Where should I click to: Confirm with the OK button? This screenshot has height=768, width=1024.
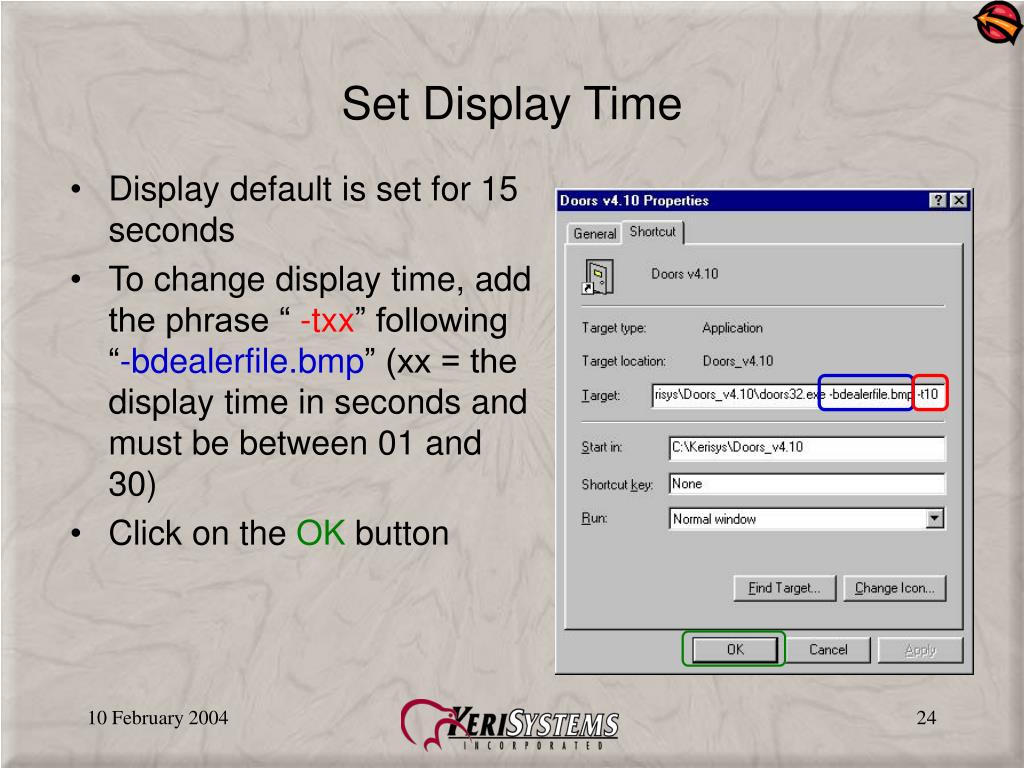tap(735, 649)
